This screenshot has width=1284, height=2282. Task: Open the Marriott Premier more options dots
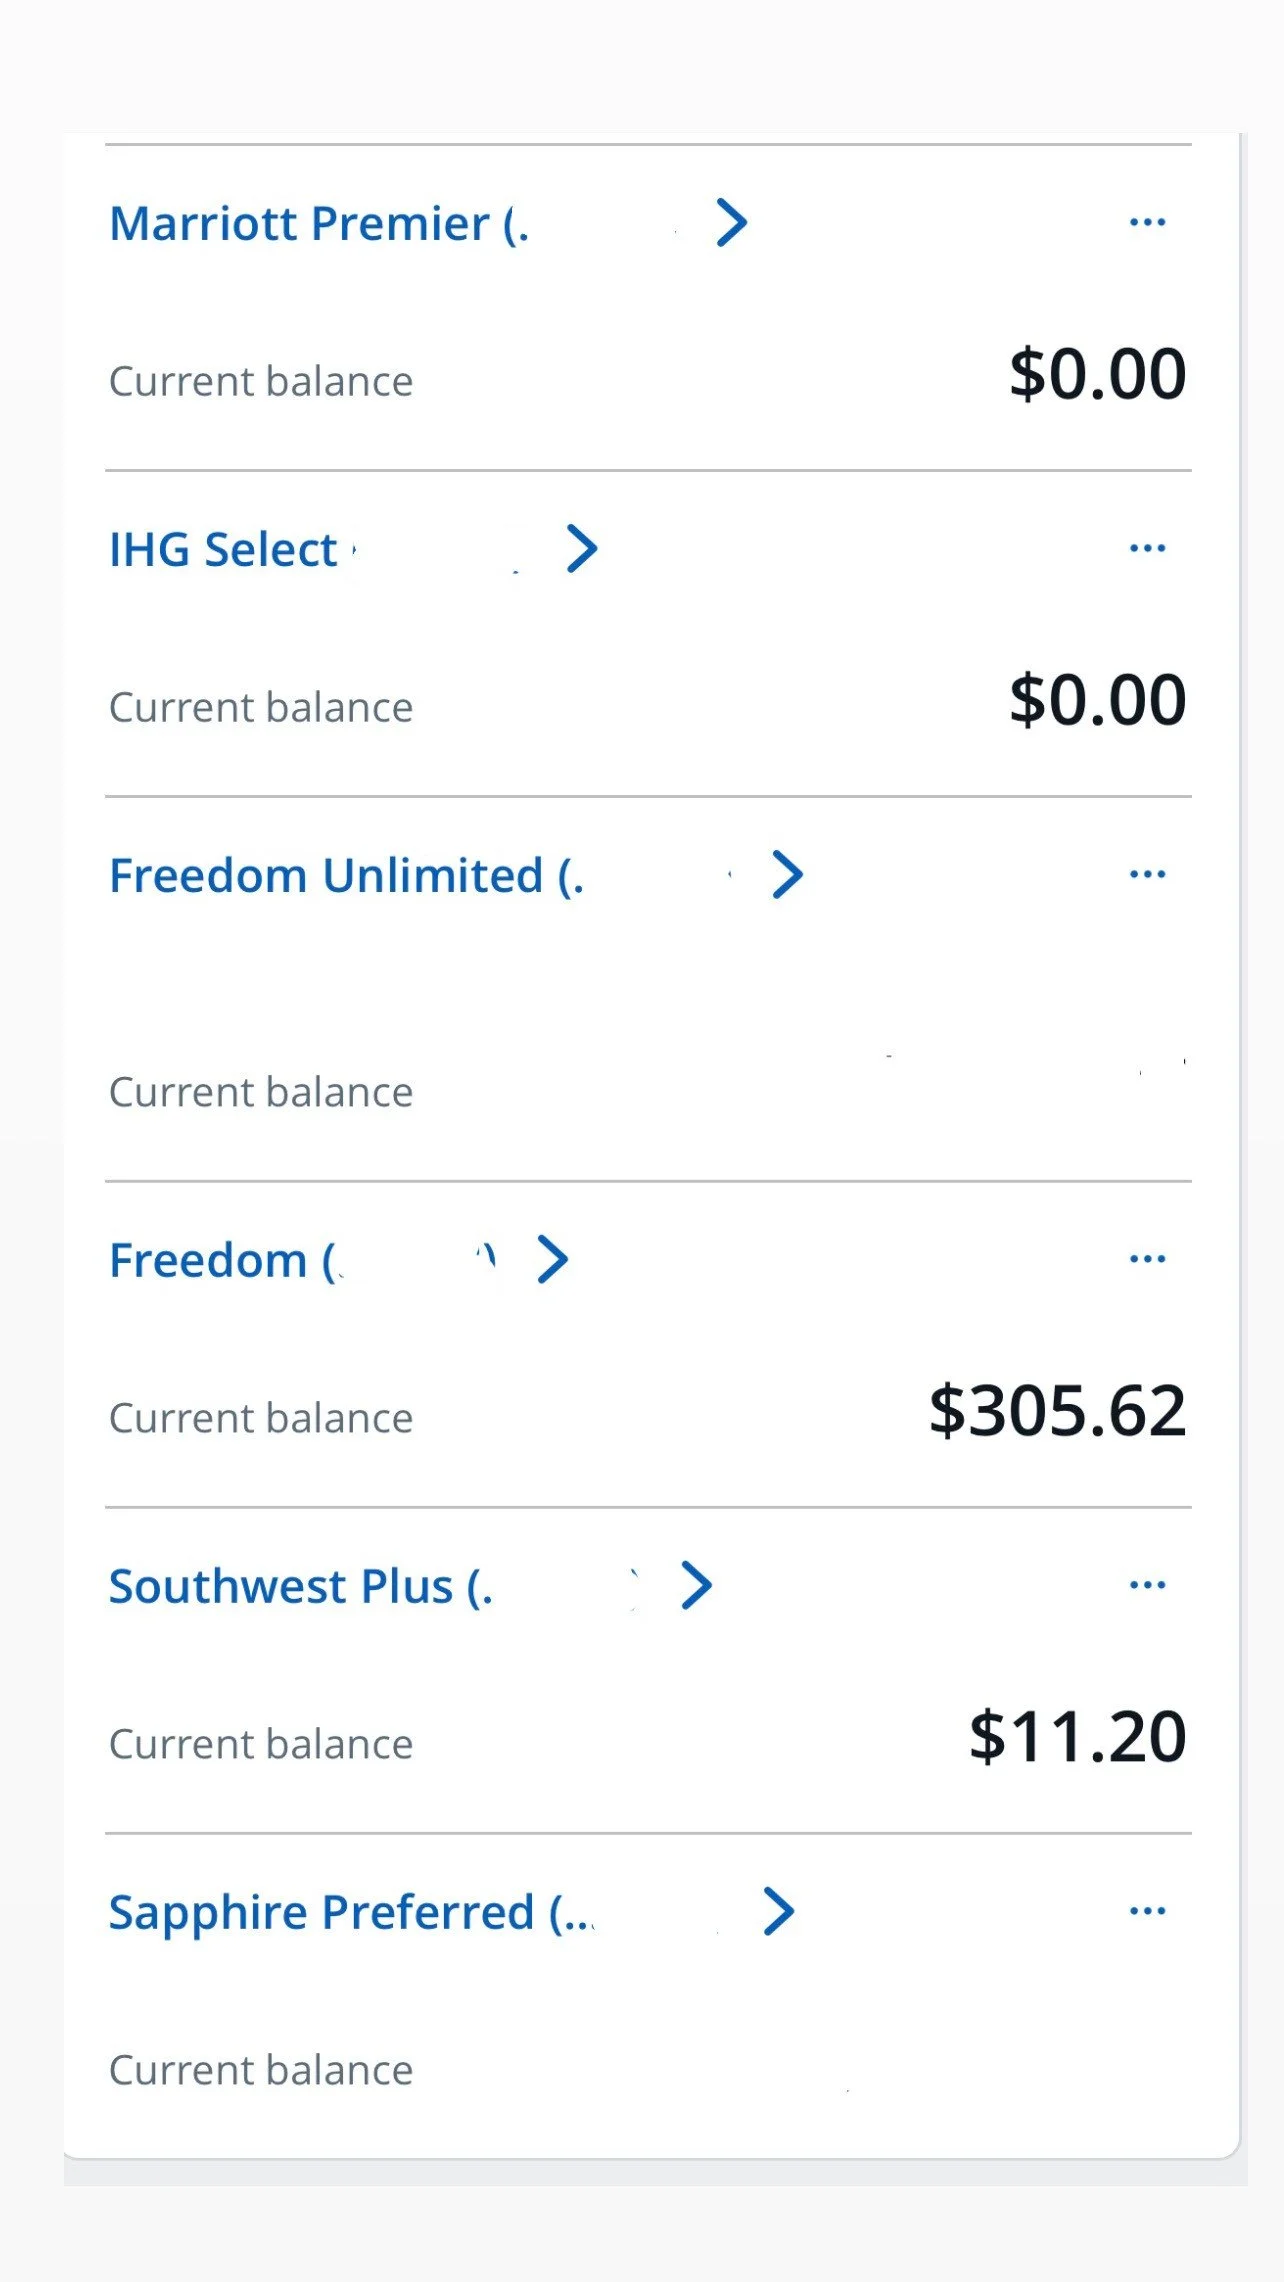(1147, 222)
